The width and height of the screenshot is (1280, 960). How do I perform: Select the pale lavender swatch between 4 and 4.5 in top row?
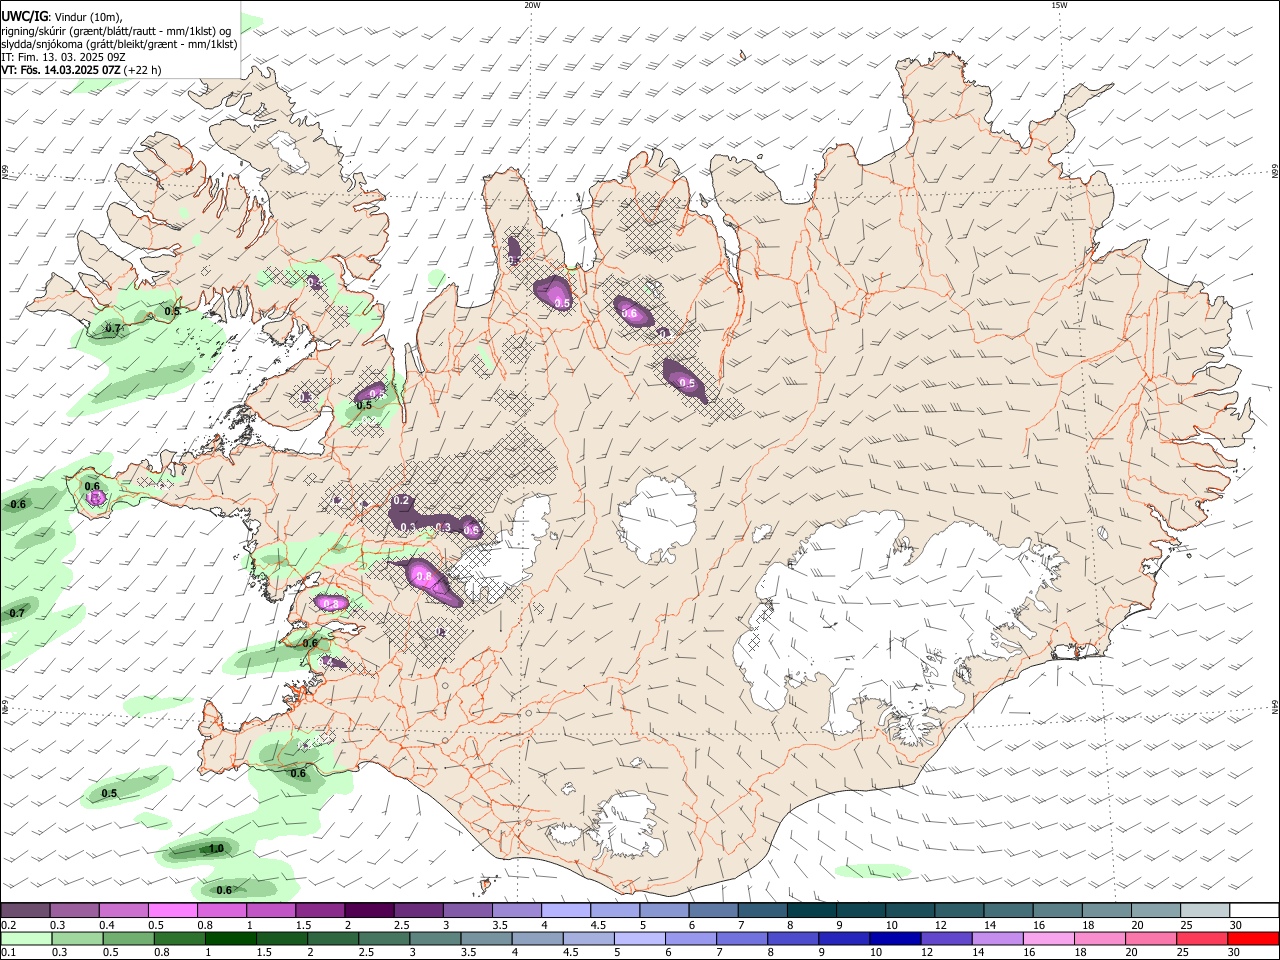565,911
